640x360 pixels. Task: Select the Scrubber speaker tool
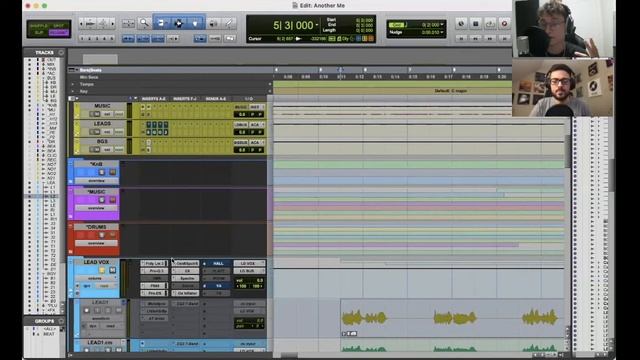tap(213, 23)
